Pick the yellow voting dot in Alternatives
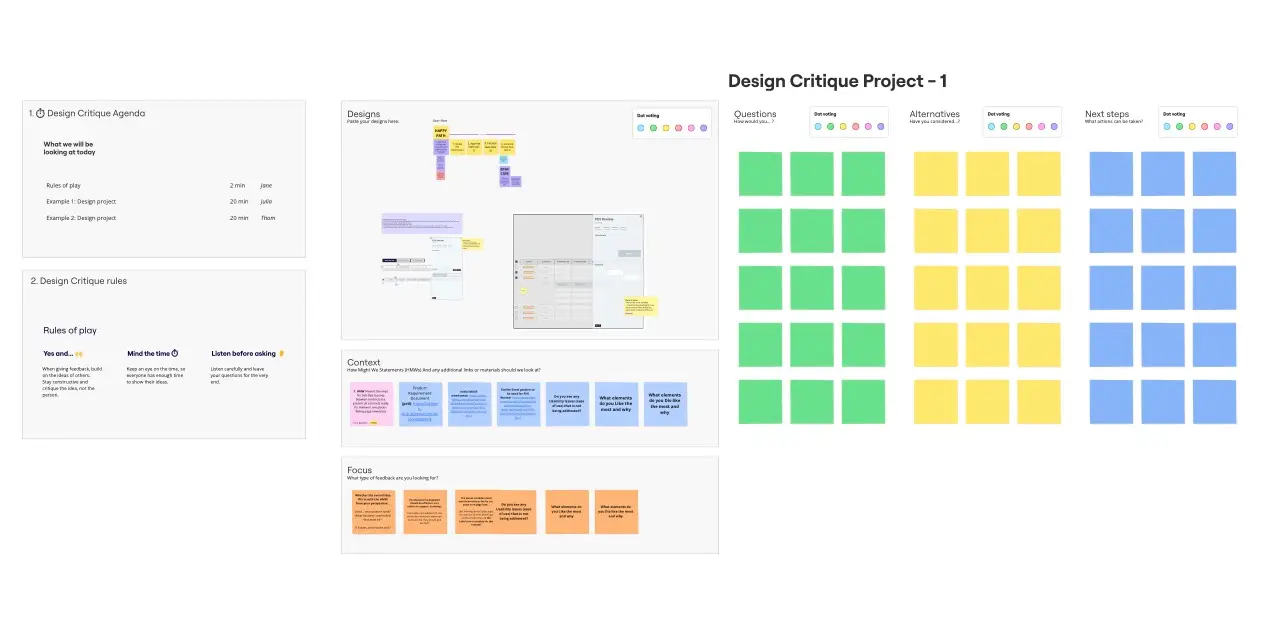The image size is (1263, 624). 1018,127
